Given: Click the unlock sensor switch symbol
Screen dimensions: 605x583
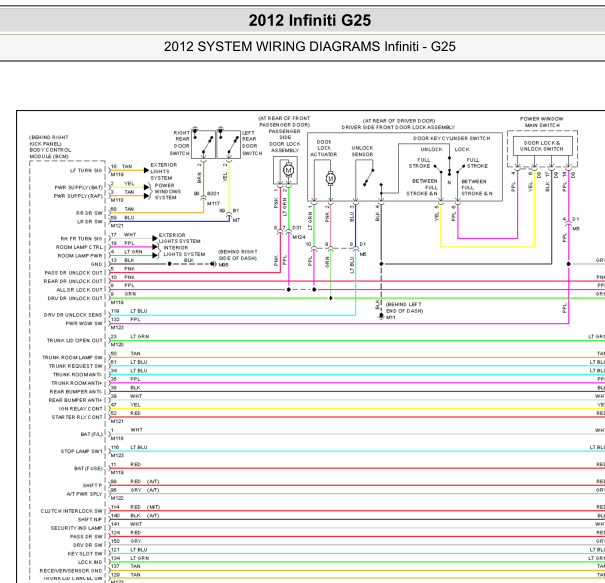Looking at the screenshot, I should (368, 177).
